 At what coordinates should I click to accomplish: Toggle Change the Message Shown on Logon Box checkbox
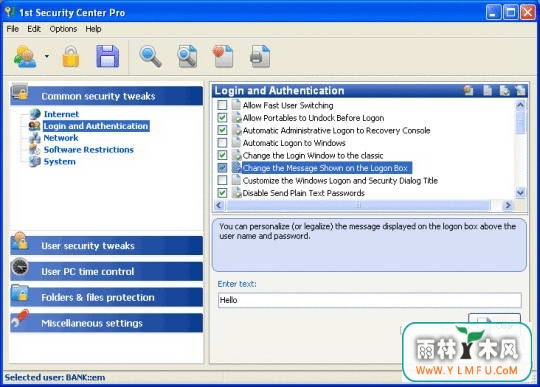pos(222,168)
